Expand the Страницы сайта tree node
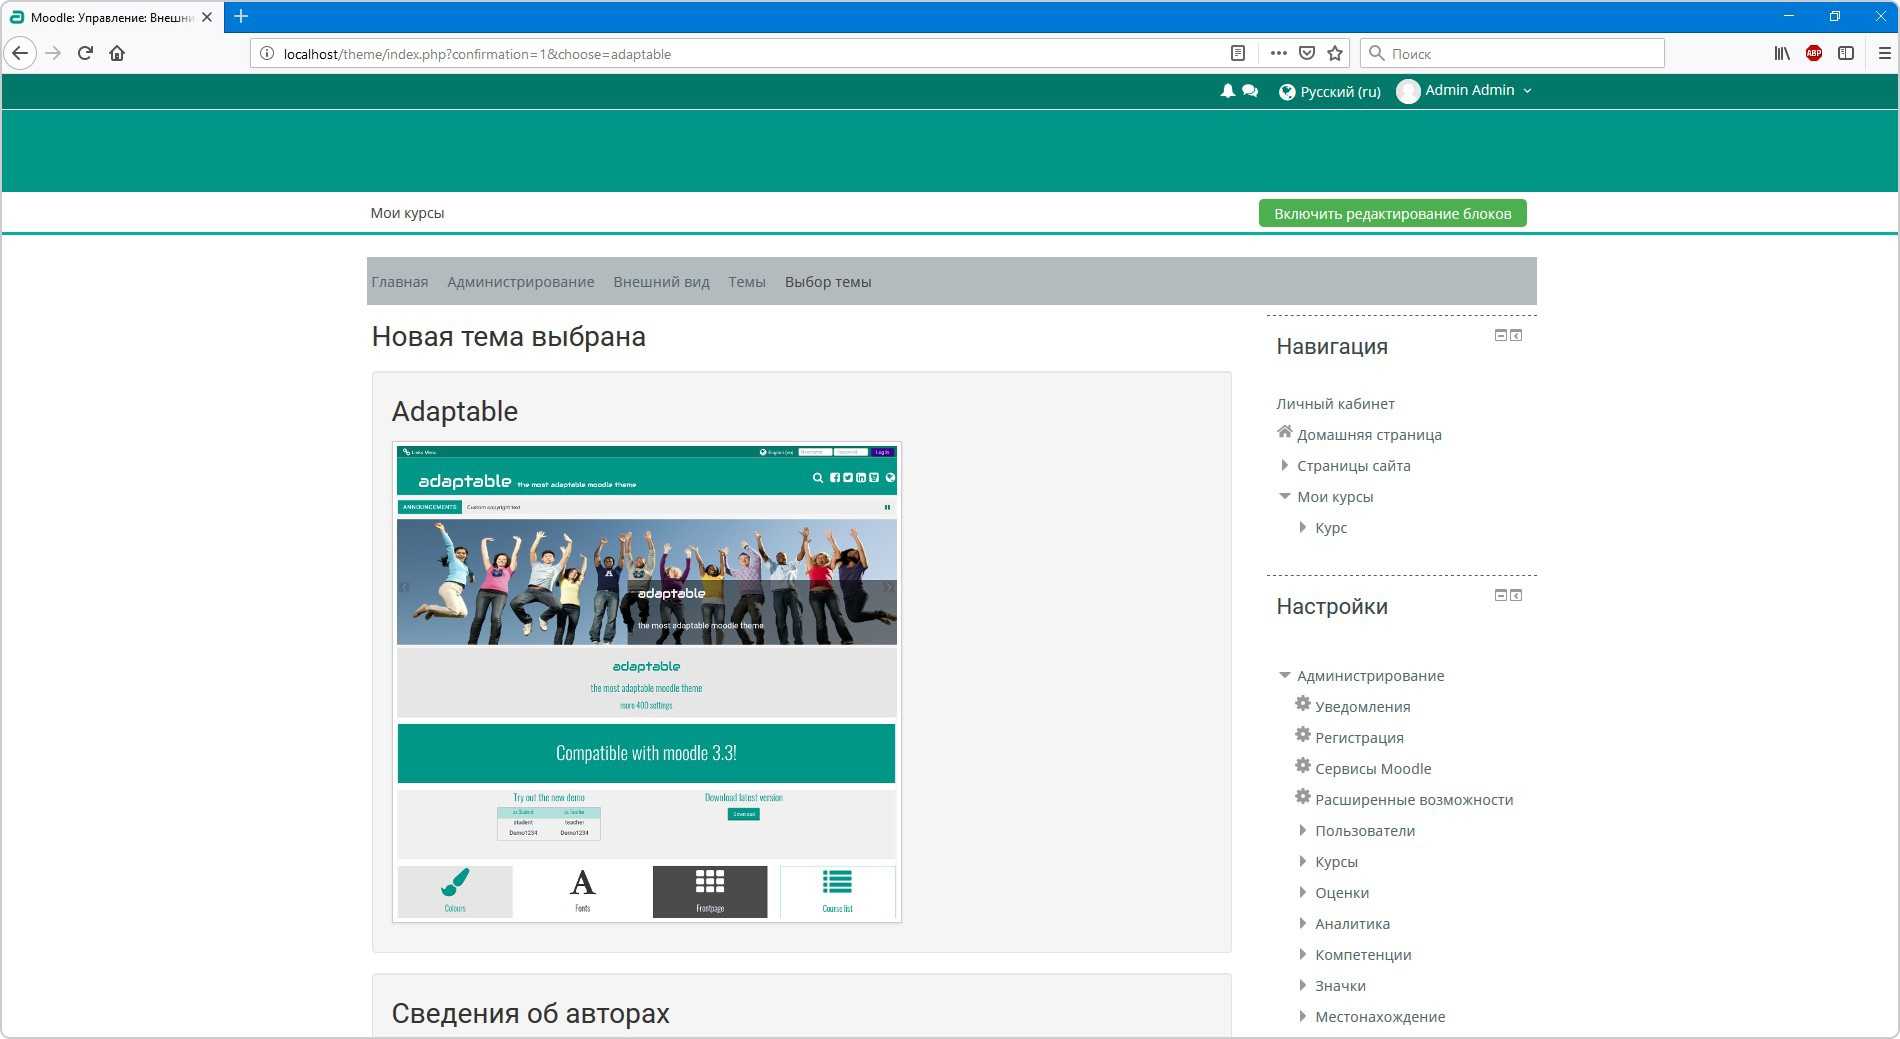1900x1039 pixels. coord(1285,465)
